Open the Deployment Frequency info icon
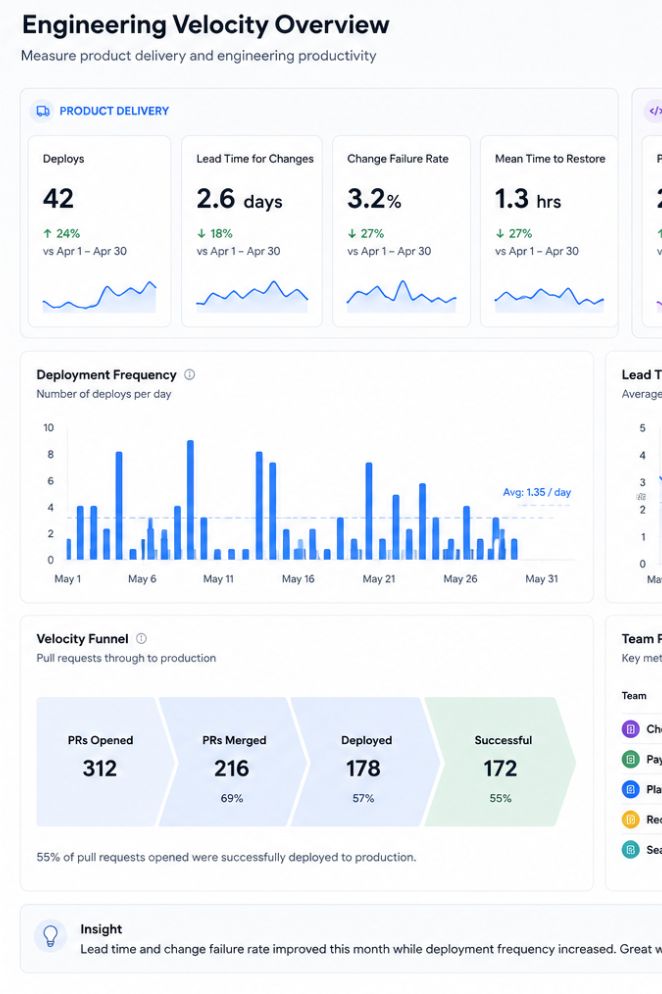 click(x=190, y=375)
